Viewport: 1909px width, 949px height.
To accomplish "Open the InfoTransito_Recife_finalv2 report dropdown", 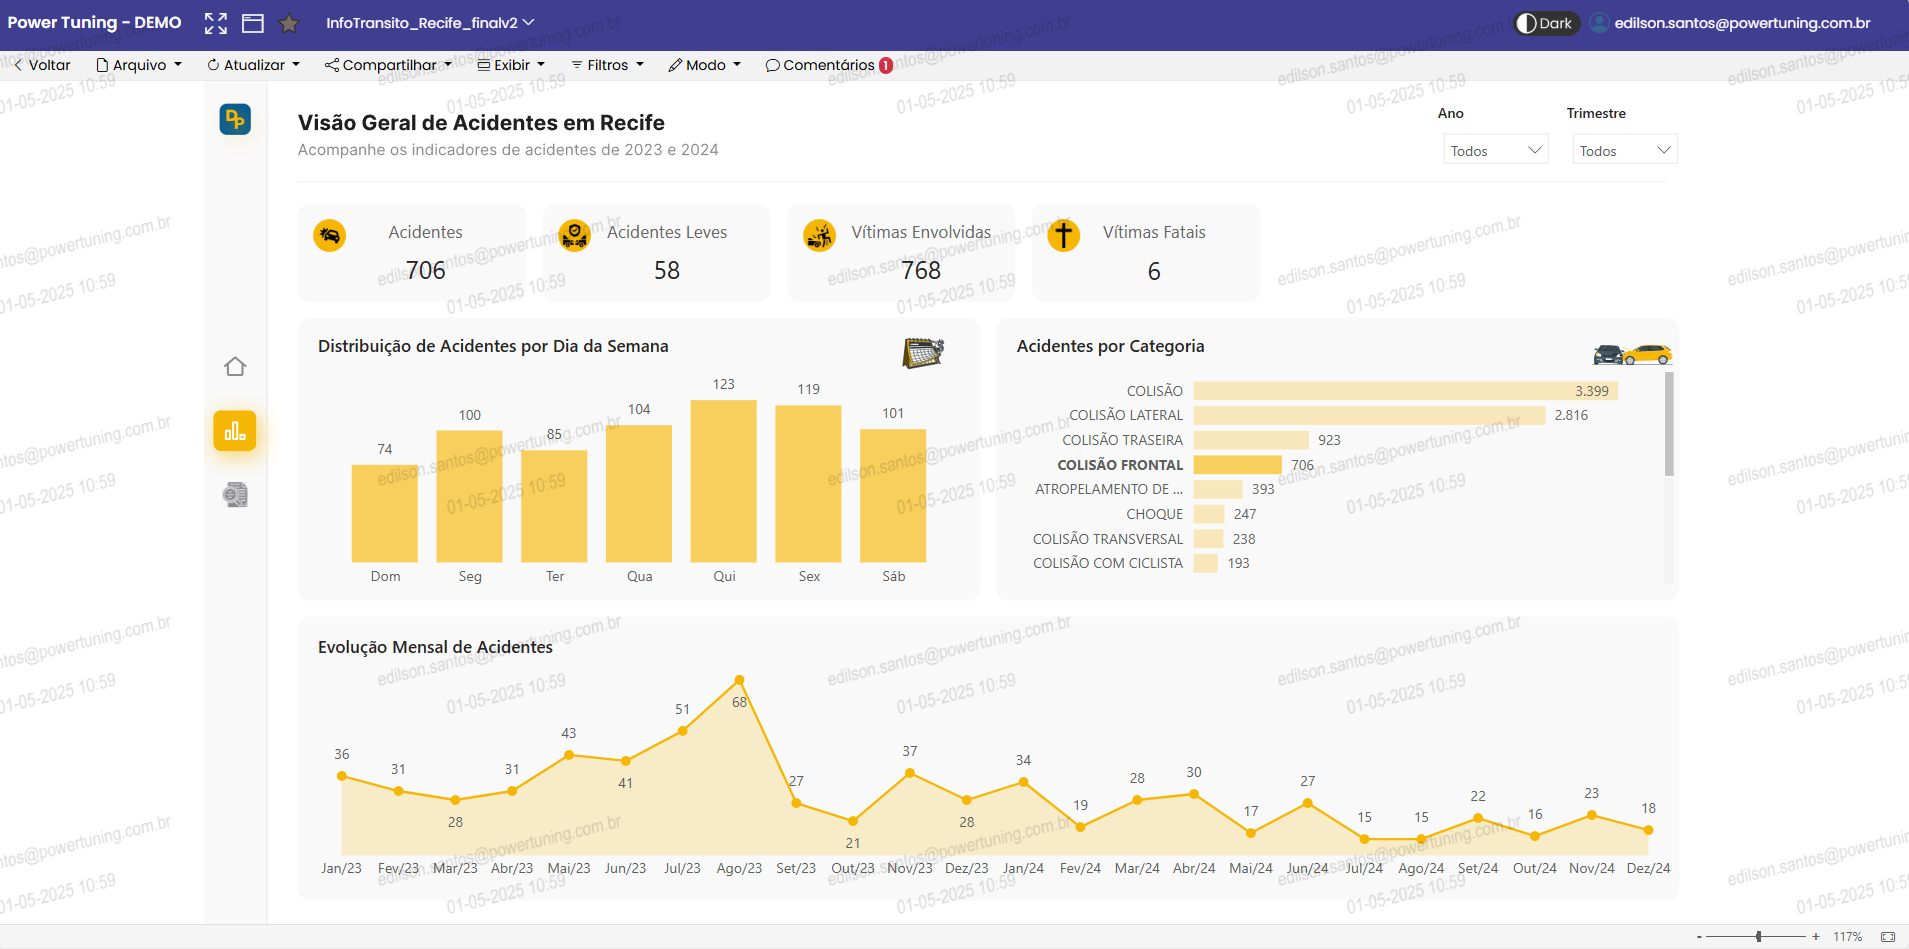I will 430,23.
